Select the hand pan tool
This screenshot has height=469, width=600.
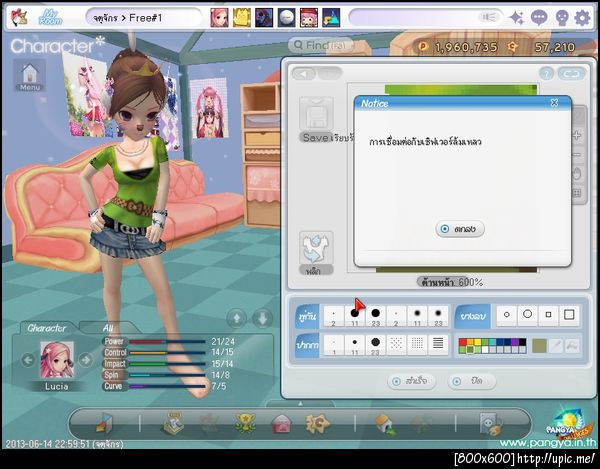[x=577, y=174]
